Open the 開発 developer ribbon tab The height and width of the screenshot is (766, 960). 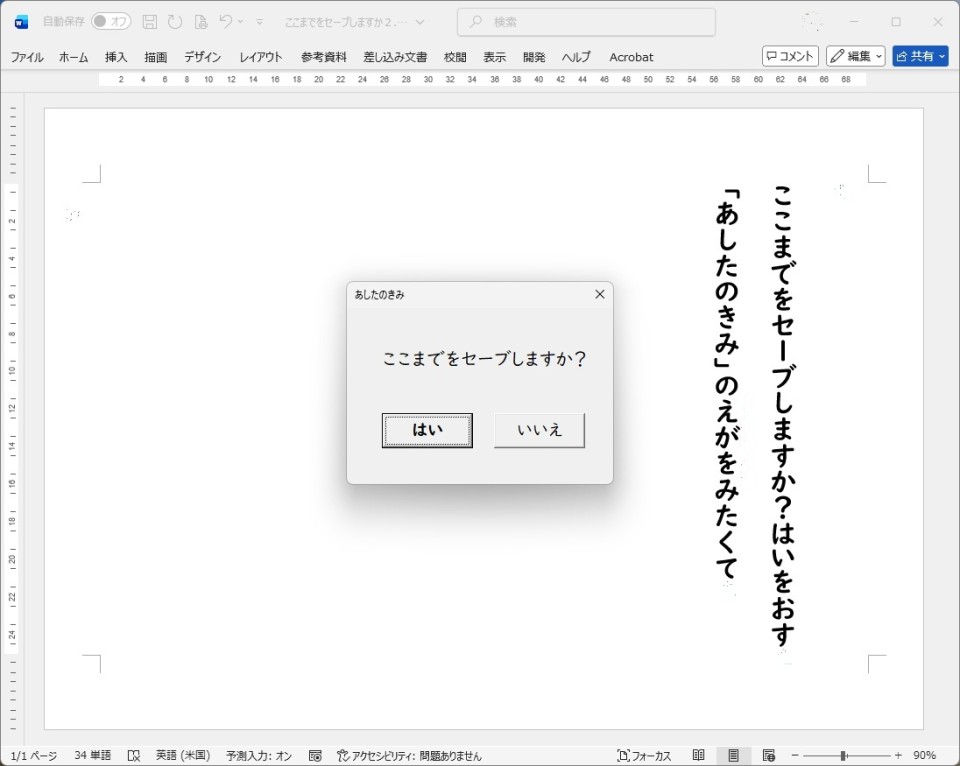point(534,57)
